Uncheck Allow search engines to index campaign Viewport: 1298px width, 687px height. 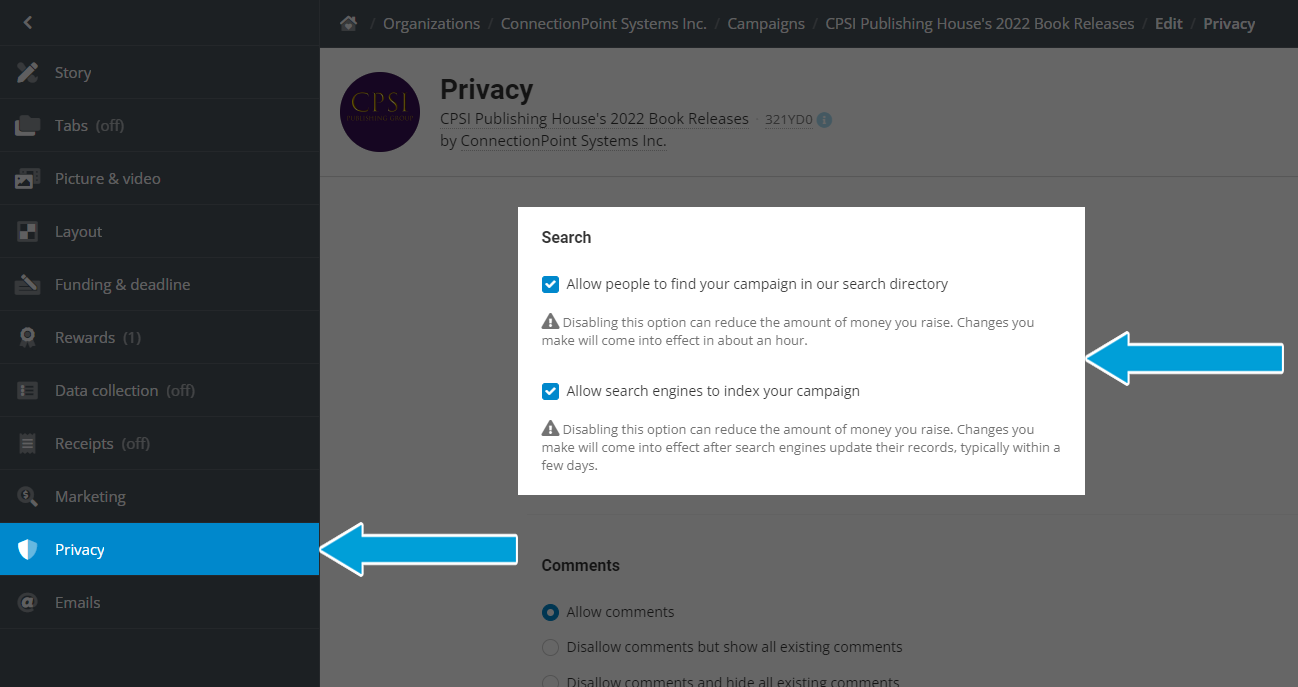[x=550, y=391]
